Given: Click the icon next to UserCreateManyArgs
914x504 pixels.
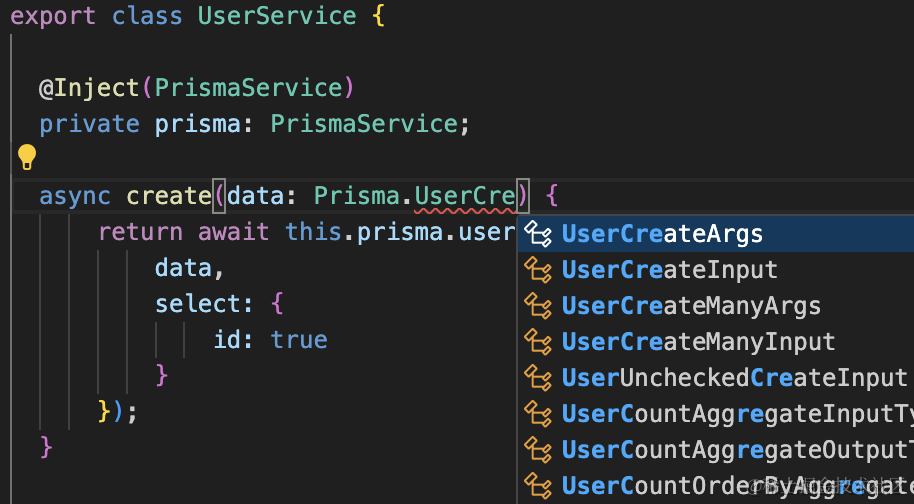Looking at the screenshot, I should 539,306.
